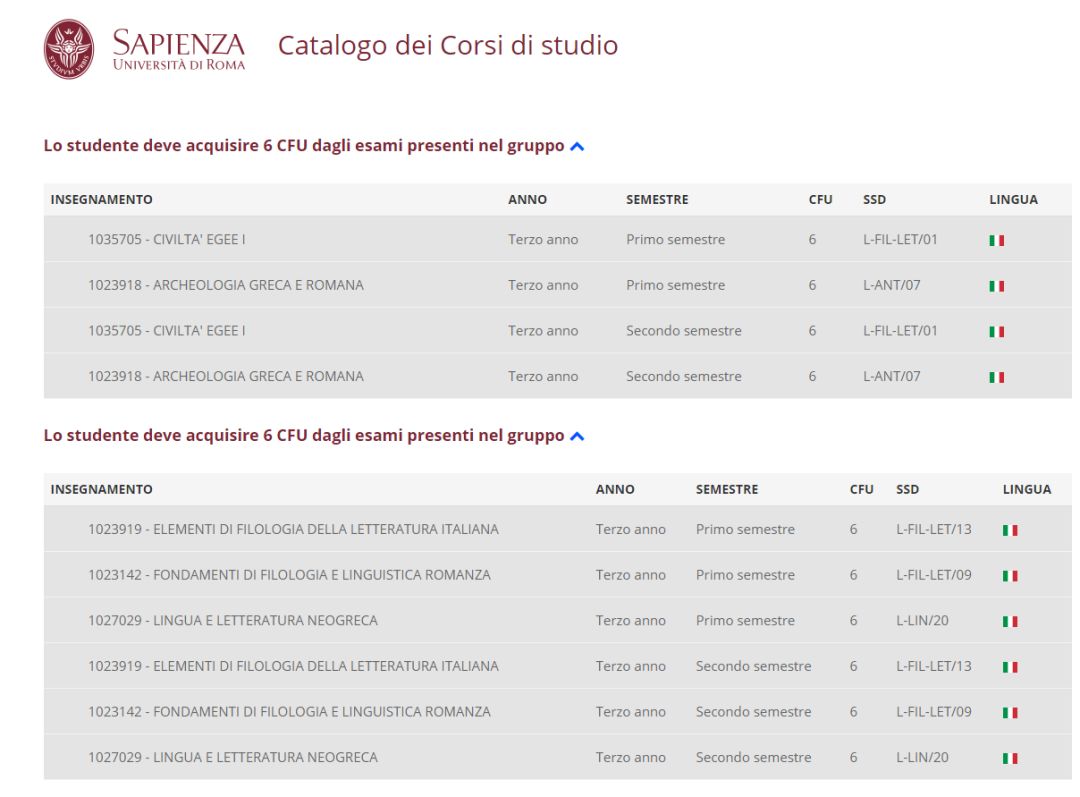The image size is (1080, 797).
Task: Select LINGUA E LETTERATURA NEOGRECA secondo semestre course
Action: (x=232, y=757)
